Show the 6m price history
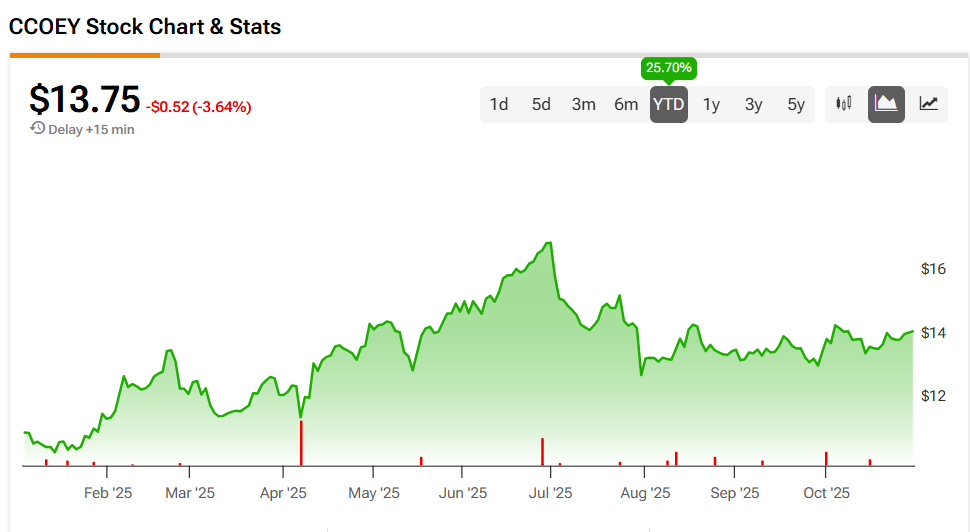Screen dimensions: 970x532 pos(626,104)
